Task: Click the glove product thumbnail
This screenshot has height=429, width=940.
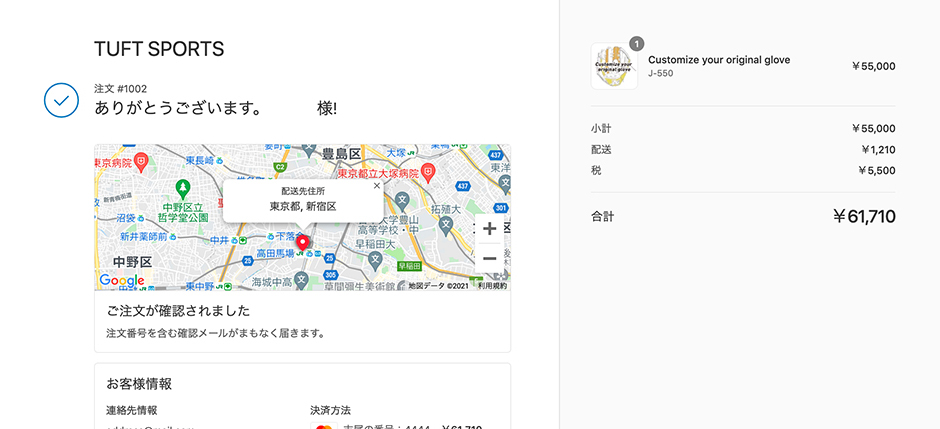Action: (x=614, y=66)
